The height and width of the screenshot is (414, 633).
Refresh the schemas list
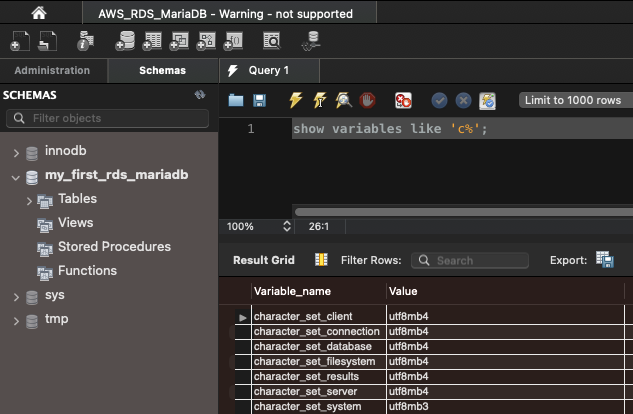coord(200,94)
